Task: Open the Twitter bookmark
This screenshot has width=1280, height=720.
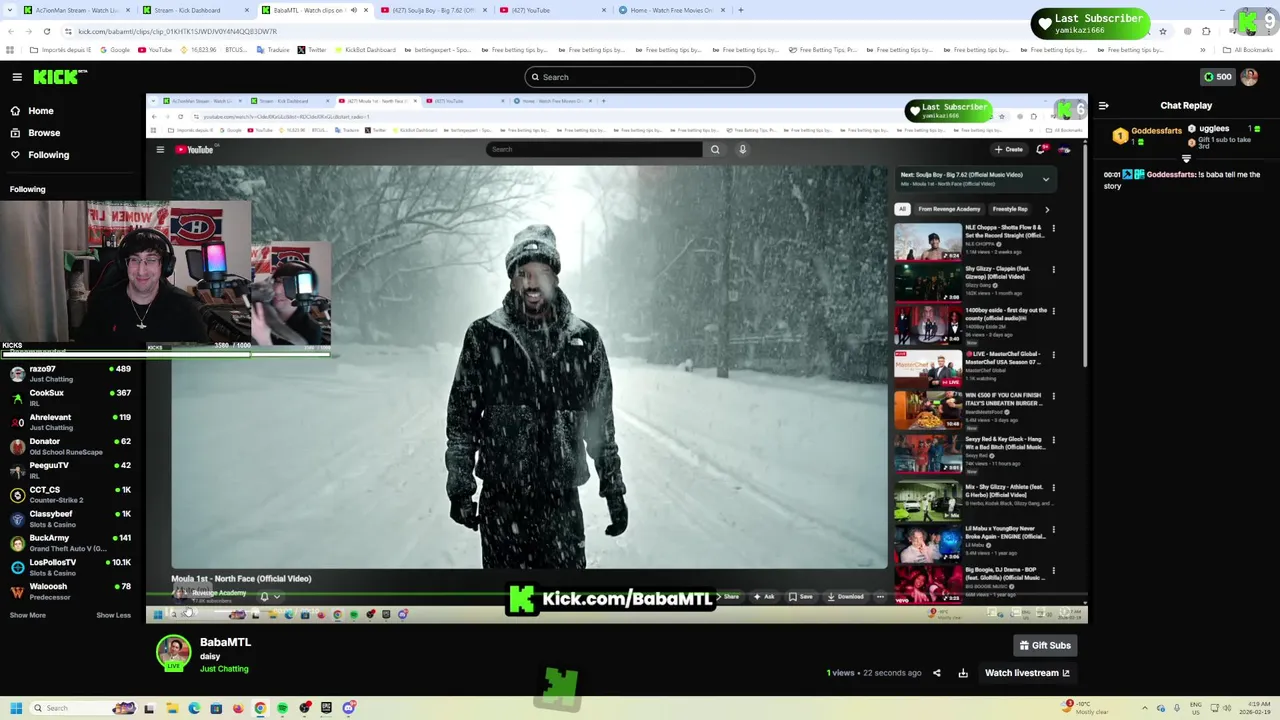Action: tap(312, 50)
